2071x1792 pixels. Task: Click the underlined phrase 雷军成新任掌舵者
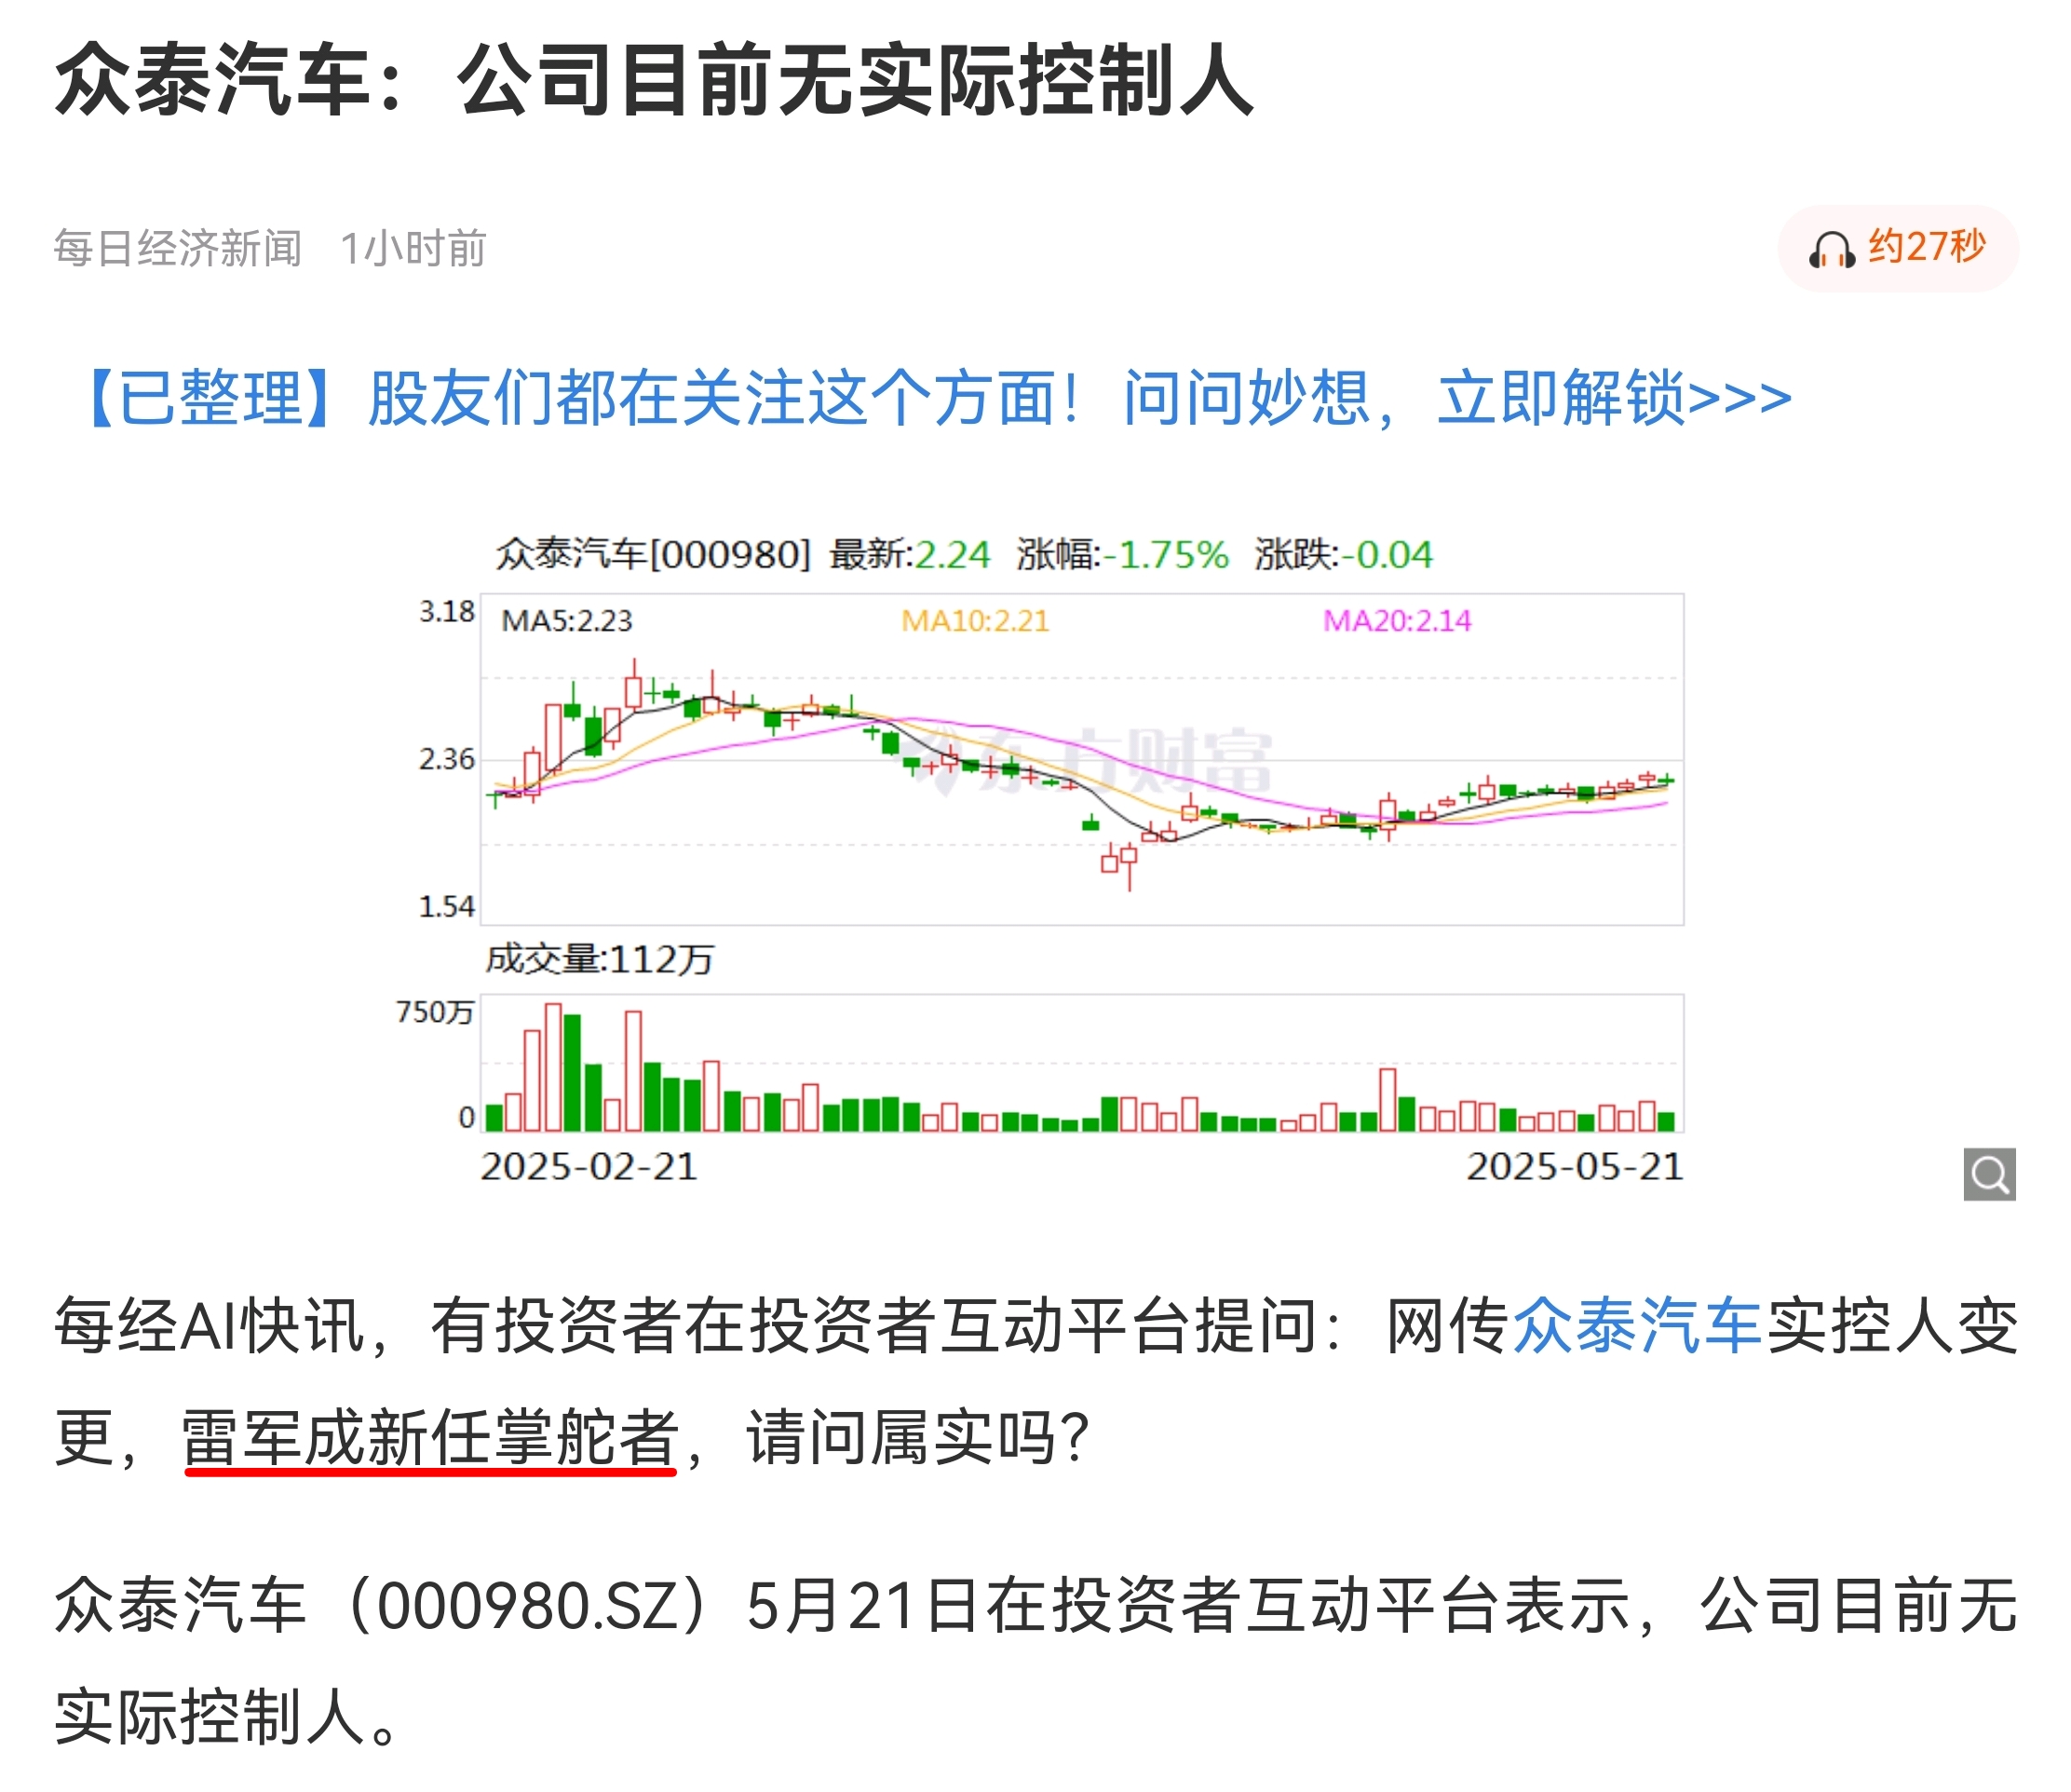coord(431,1438)
